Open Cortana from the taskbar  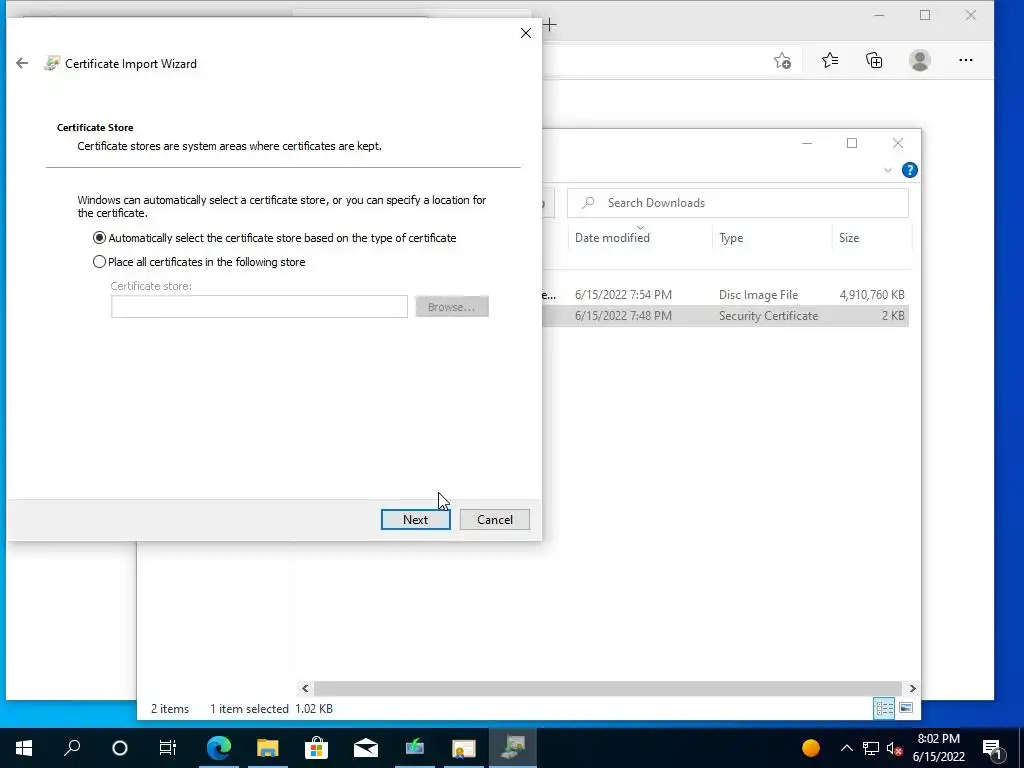[120, 748]
